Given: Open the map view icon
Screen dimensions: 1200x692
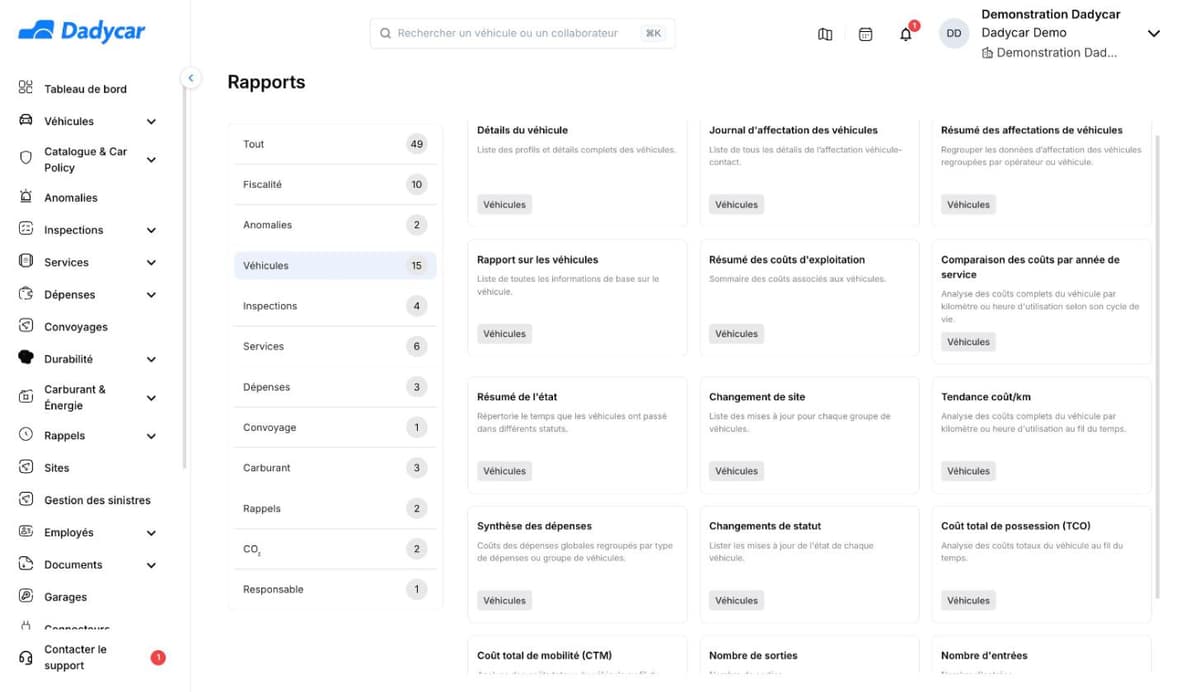Looking at the screenshot, I should [825, 34].
